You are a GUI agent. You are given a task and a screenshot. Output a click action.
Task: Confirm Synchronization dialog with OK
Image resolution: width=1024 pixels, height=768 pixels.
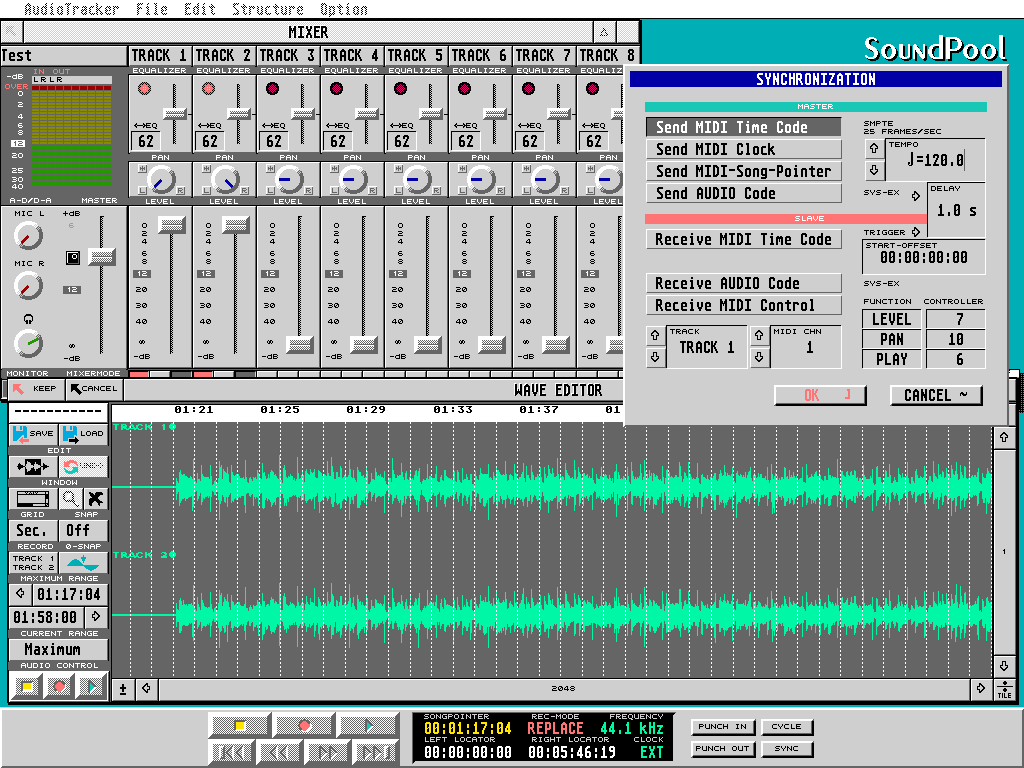(x=820, y=395)
